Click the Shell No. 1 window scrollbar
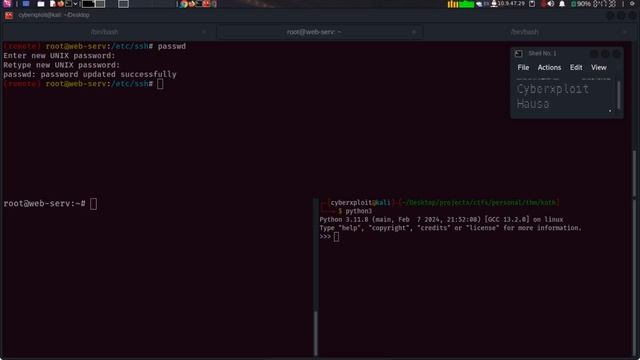The height and width of the screenshot is (360, 640). [x=619, y=95]
